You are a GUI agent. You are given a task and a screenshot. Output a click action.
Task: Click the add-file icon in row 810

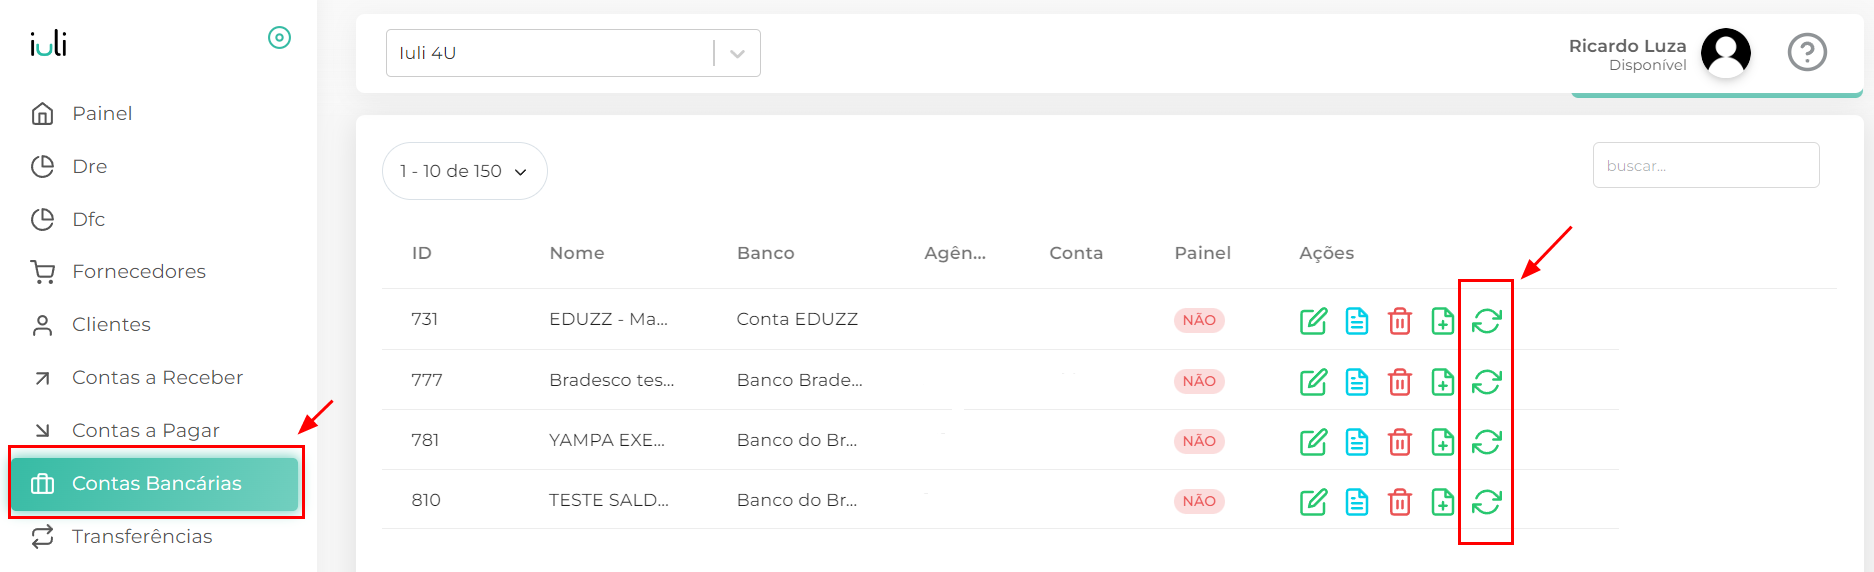coord(1442,502)
